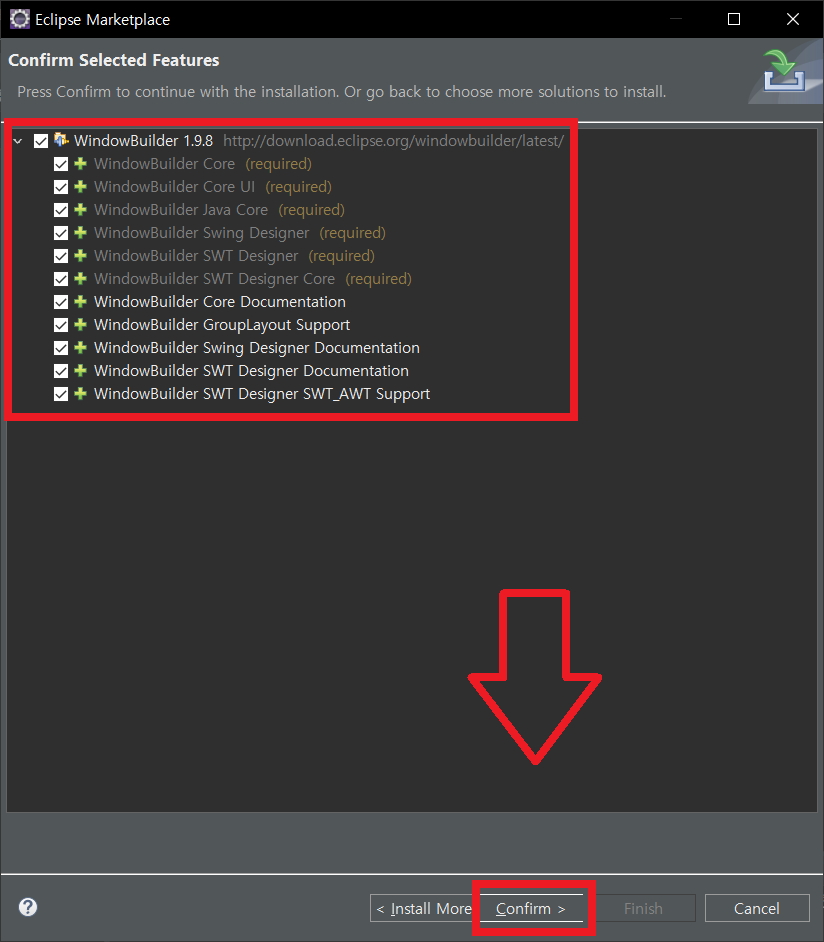
Task: Select WindowBuilder SWT Designer SWT_AWT Support text
Action: pos(262,394)
